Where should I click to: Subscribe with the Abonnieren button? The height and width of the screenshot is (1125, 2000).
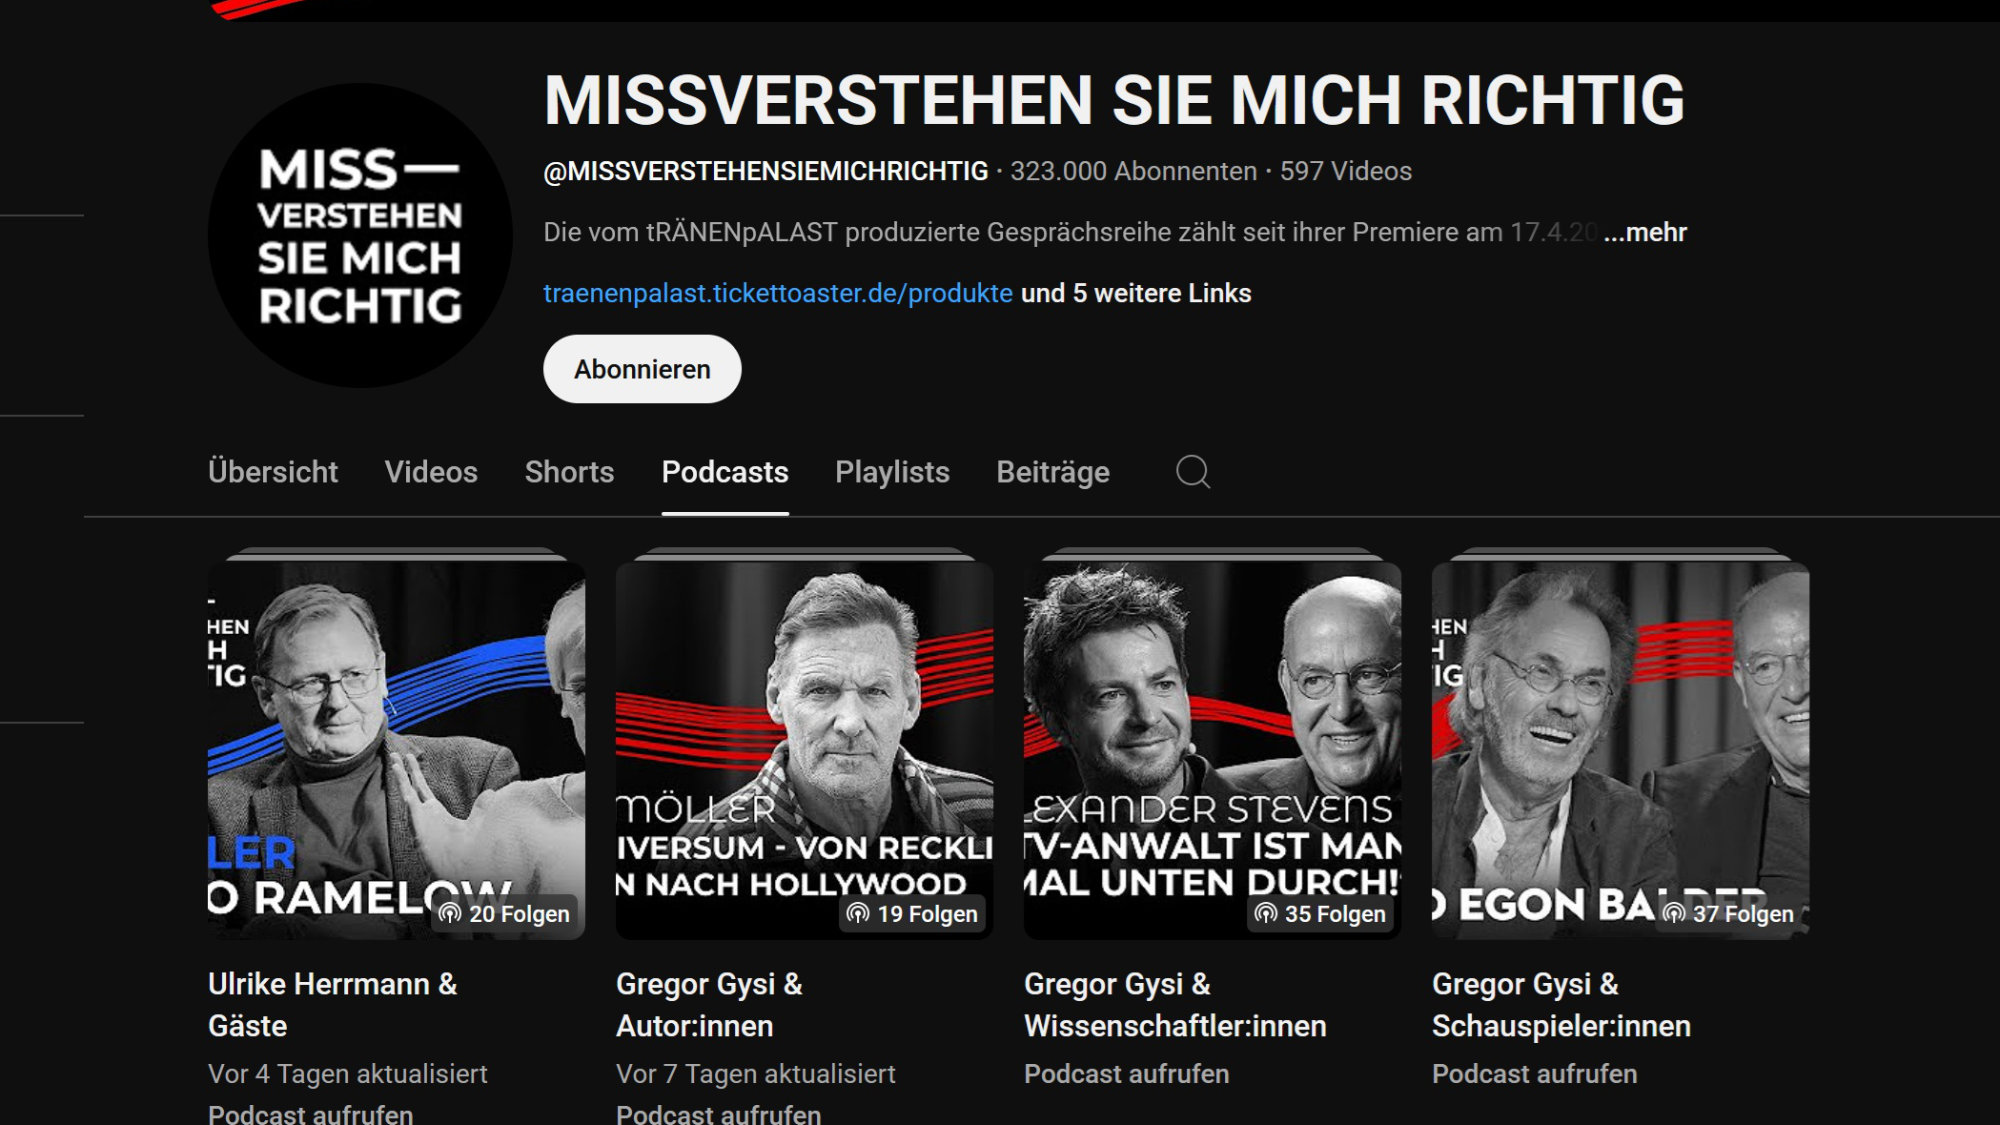pyautogui.click(x=642, y=369)
